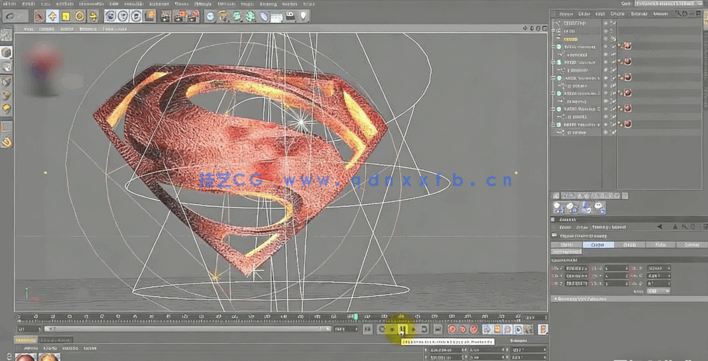
Task: Click the layout field at top right
Action: [670, 3]
